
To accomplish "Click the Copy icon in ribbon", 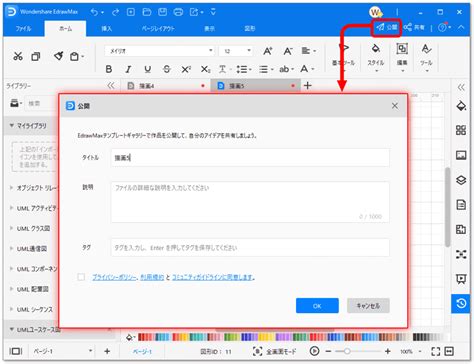I will click(36, 56).
